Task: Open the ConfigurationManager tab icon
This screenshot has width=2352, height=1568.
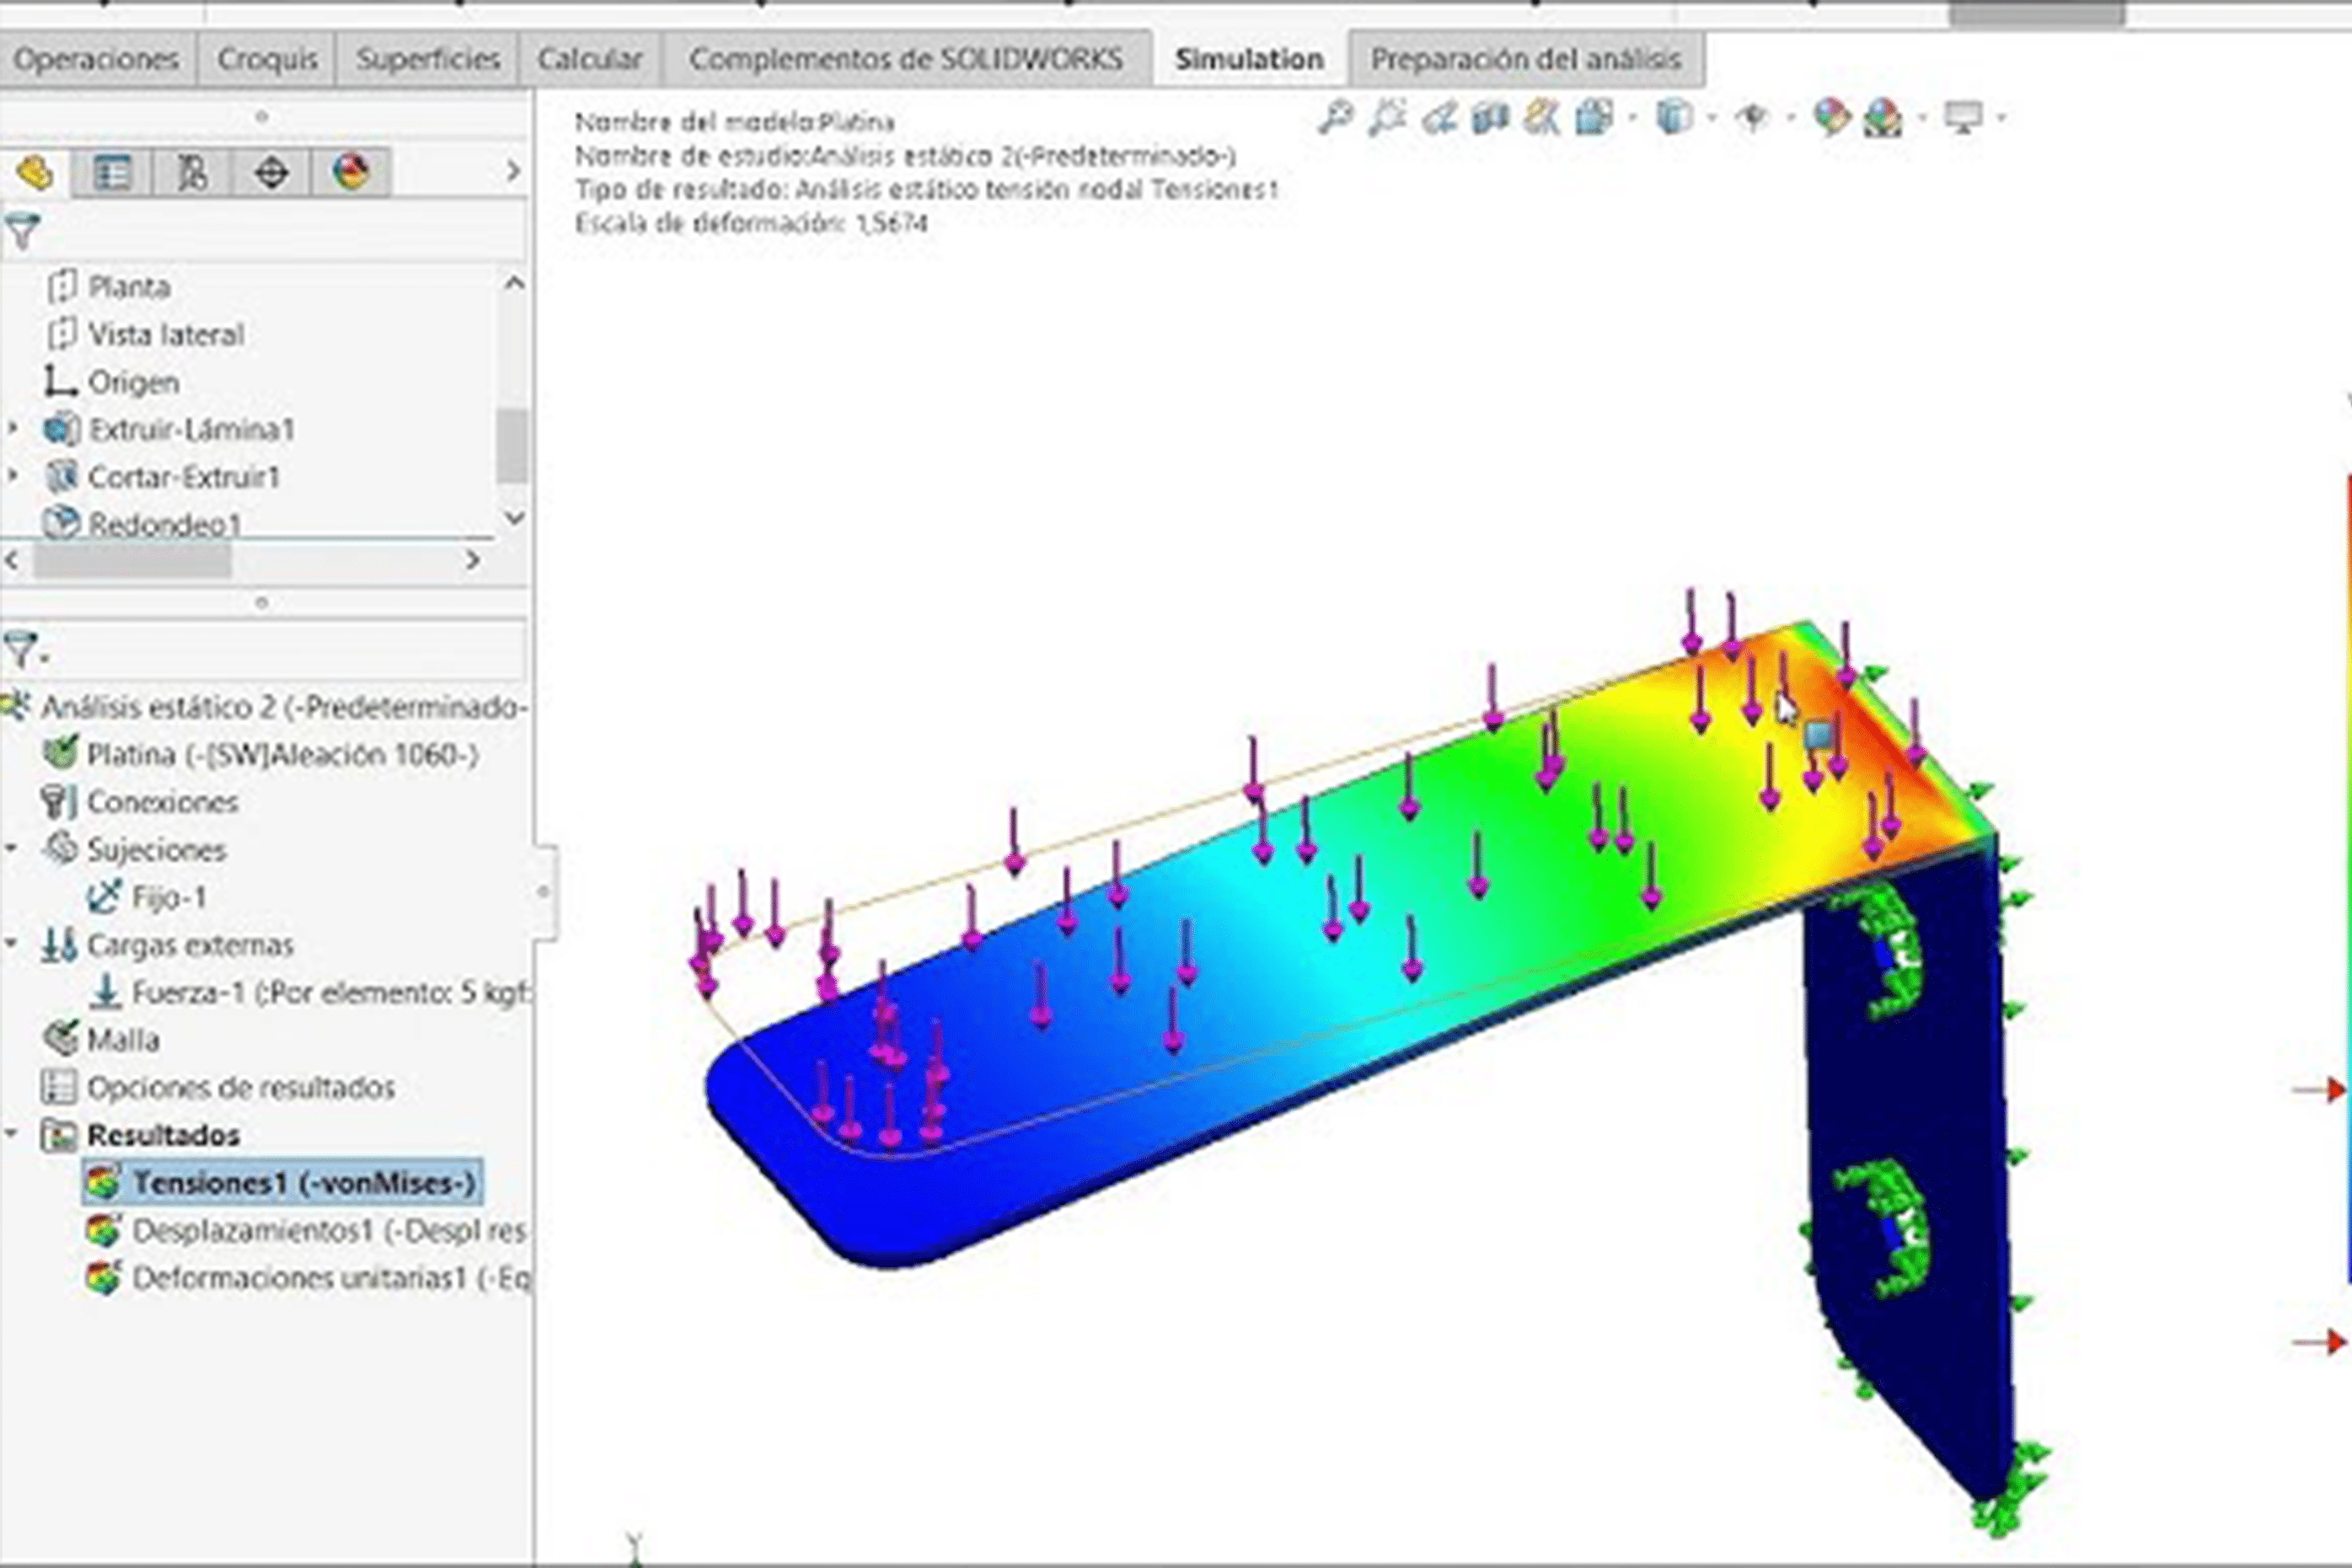Action: [x=191, y=173]
